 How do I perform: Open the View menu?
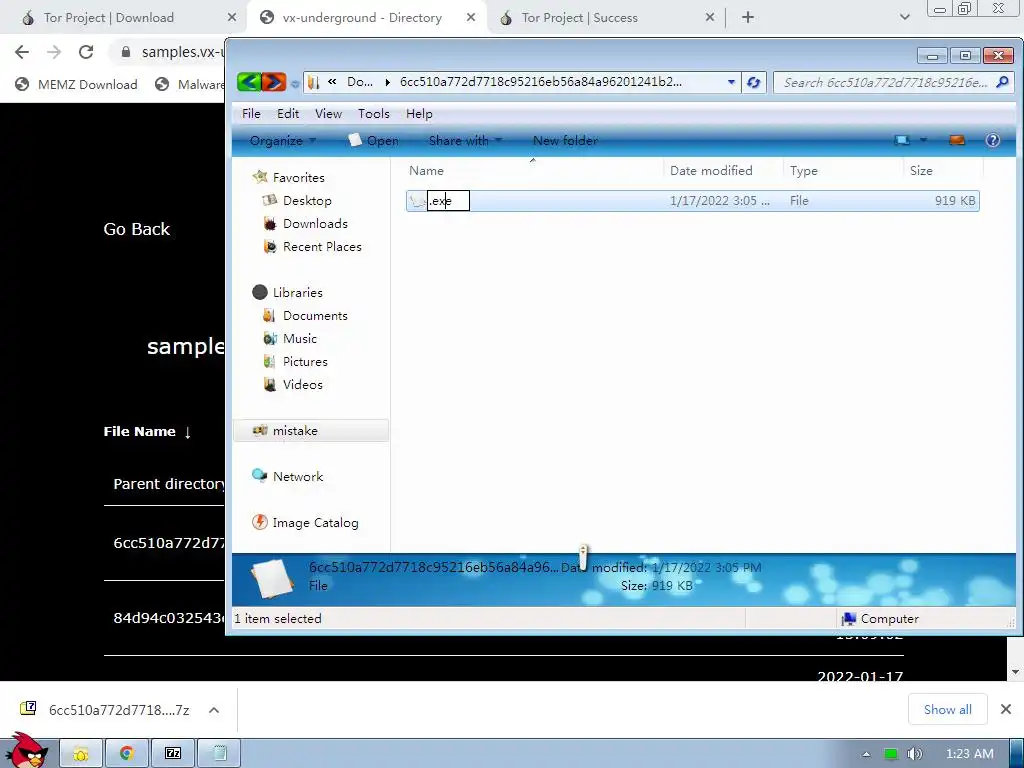(328, 114)
